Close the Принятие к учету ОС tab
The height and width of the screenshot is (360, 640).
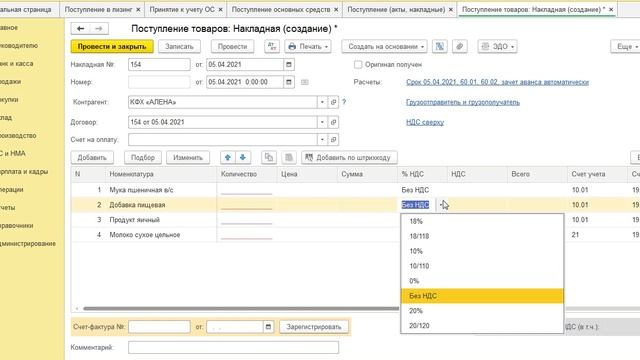coord(220,9)
